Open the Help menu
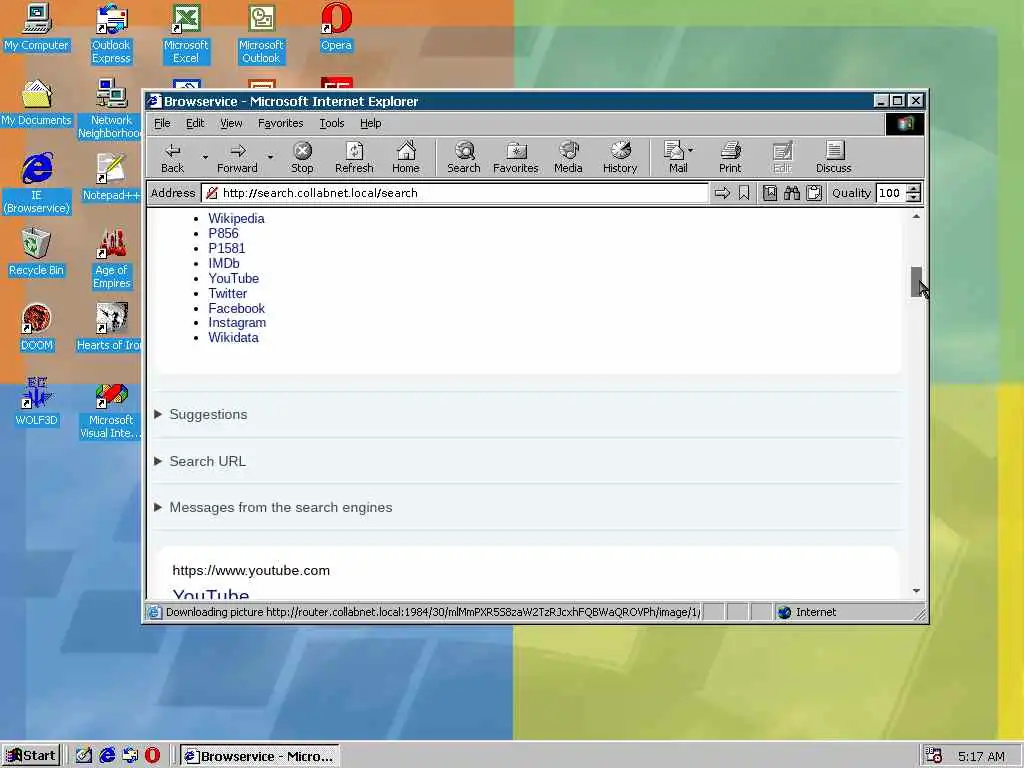The height and width of the screenshot is (768, 1024). 370,123
